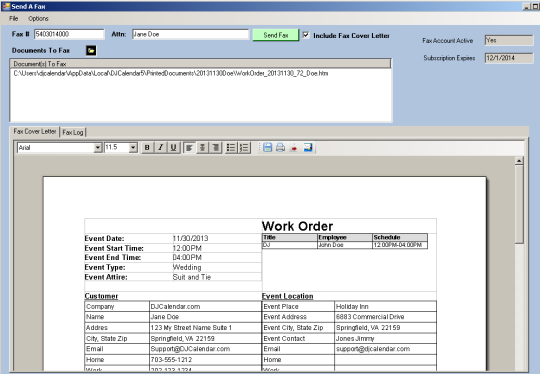Open the 11.5 font size dropdown
Image resolution: width=540 pixels, height=374 pixels.
pyautogui.click(x=133, y=148)
